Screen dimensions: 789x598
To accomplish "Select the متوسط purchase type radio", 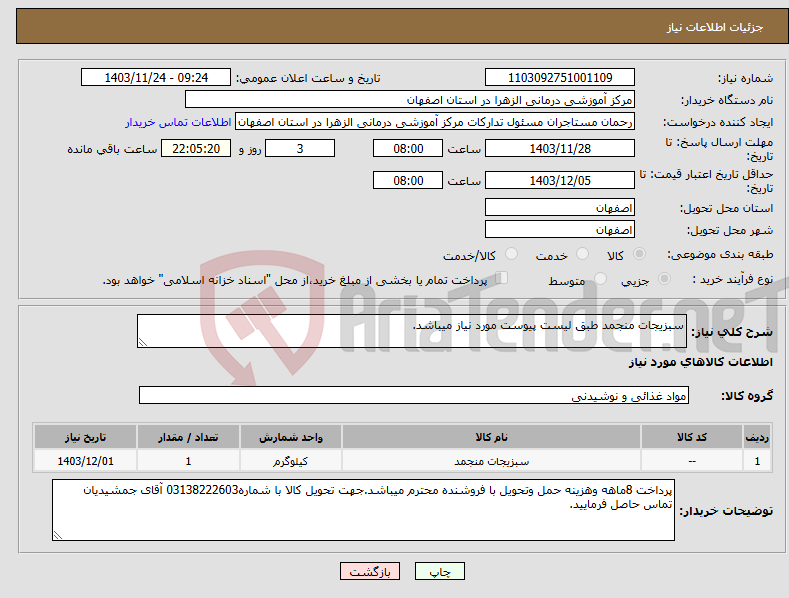I will 600,278.
